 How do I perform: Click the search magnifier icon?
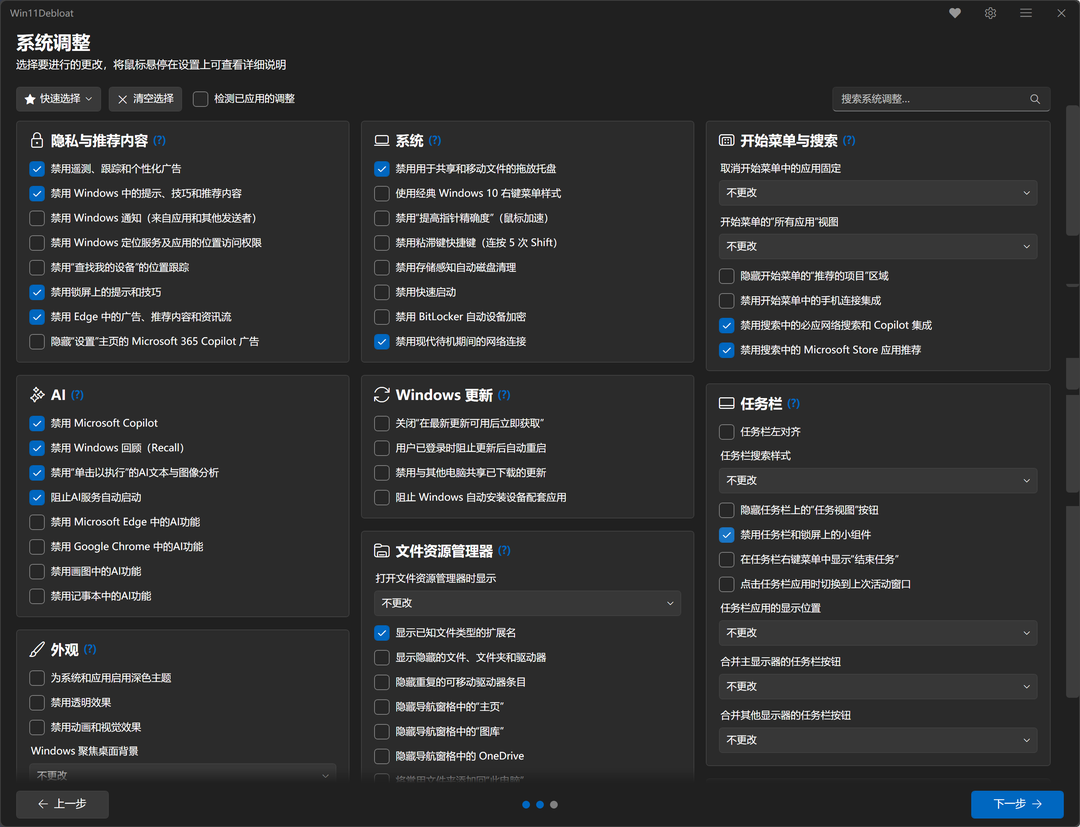(1035, 99)
